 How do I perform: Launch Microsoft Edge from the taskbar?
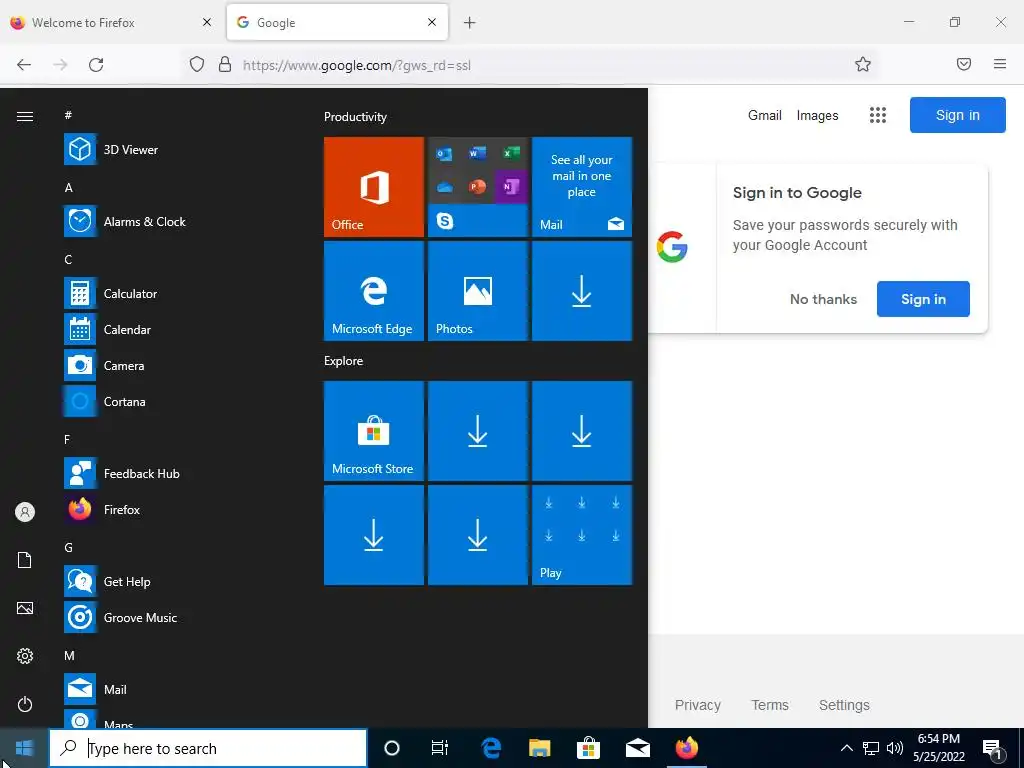tap(490, 748)
